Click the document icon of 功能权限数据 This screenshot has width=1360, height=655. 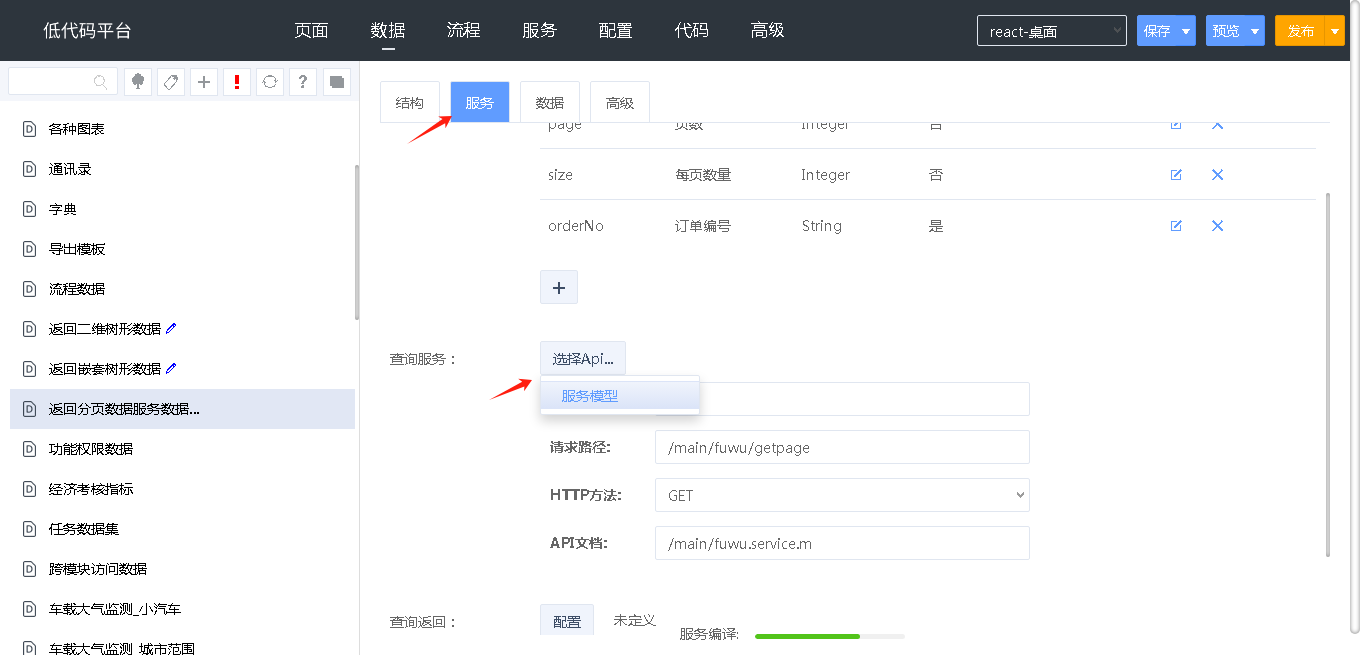[29, 449]
